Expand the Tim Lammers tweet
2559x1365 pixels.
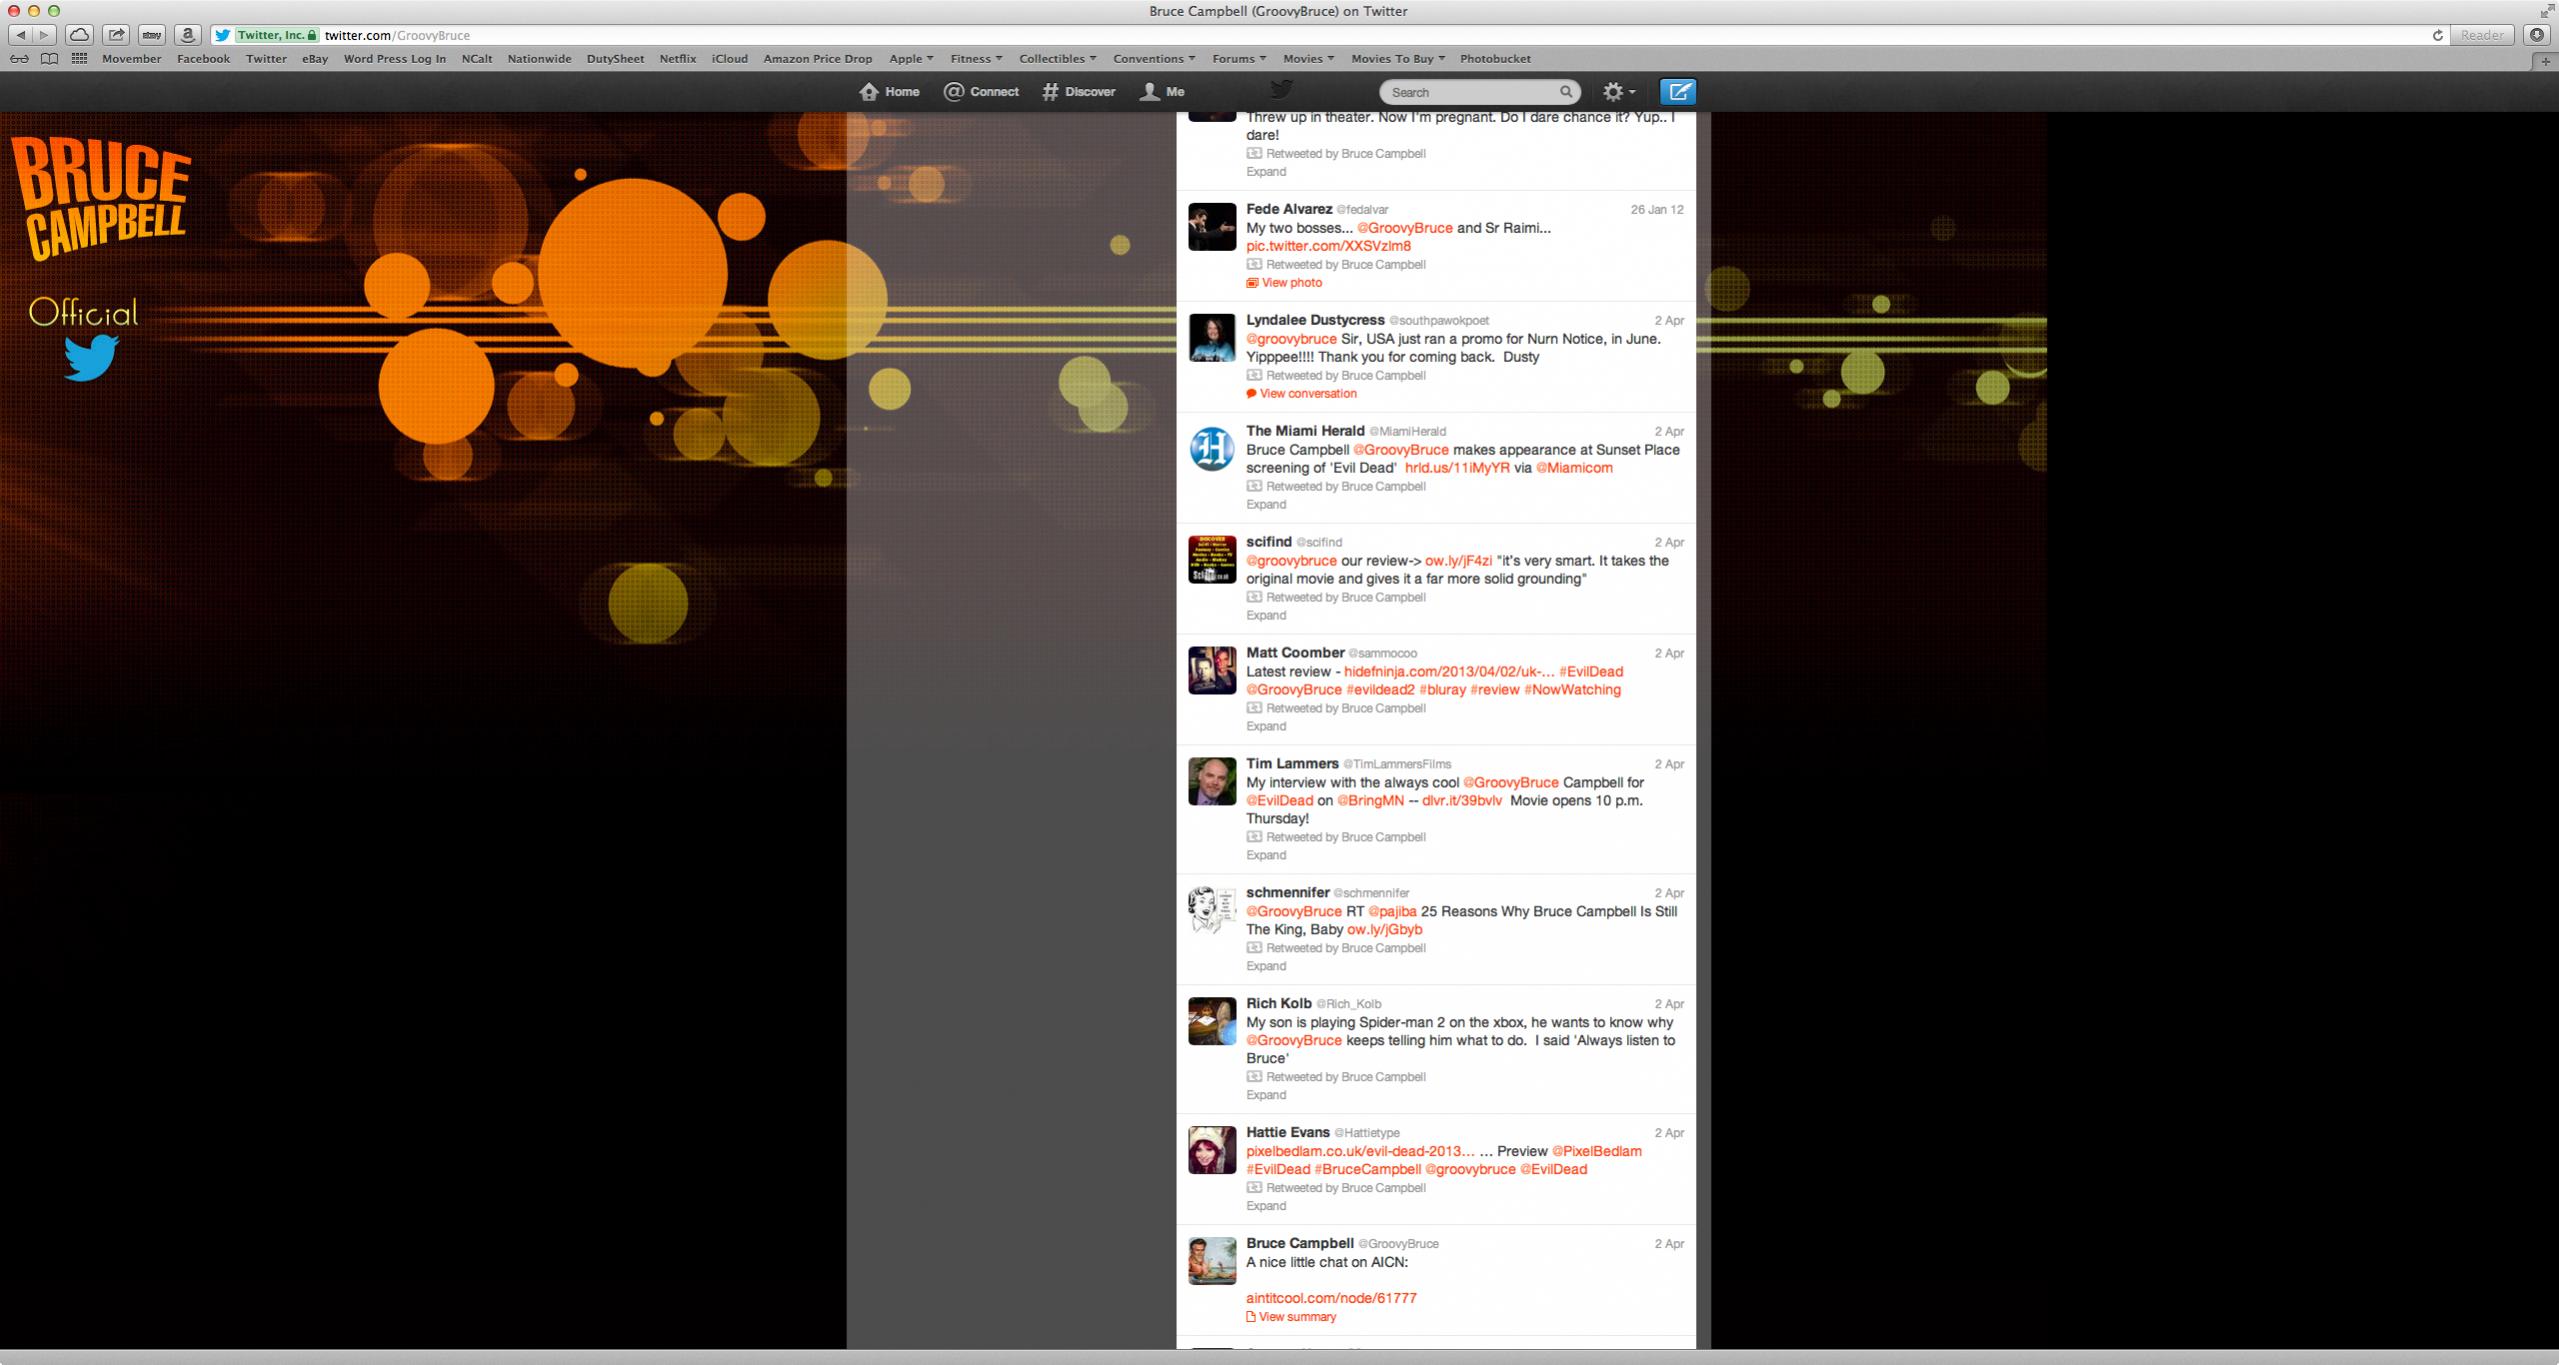point(1266,856)
